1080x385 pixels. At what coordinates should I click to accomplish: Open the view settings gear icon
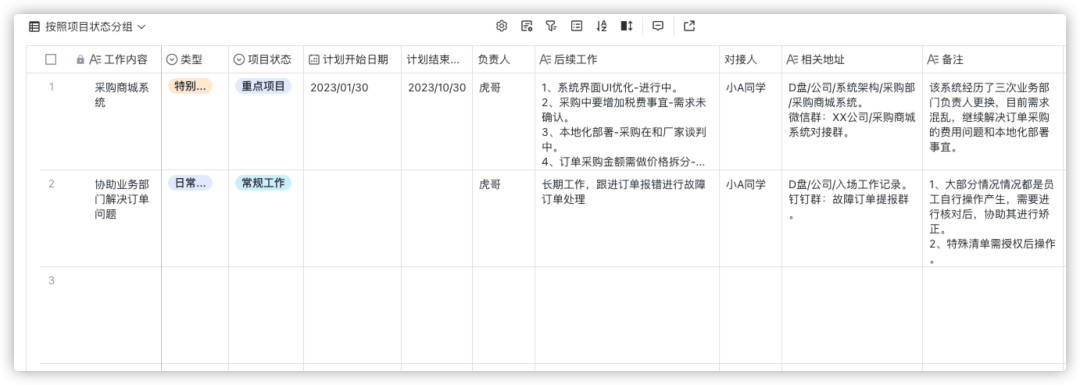pyautogui.click(x=501, y=26)
